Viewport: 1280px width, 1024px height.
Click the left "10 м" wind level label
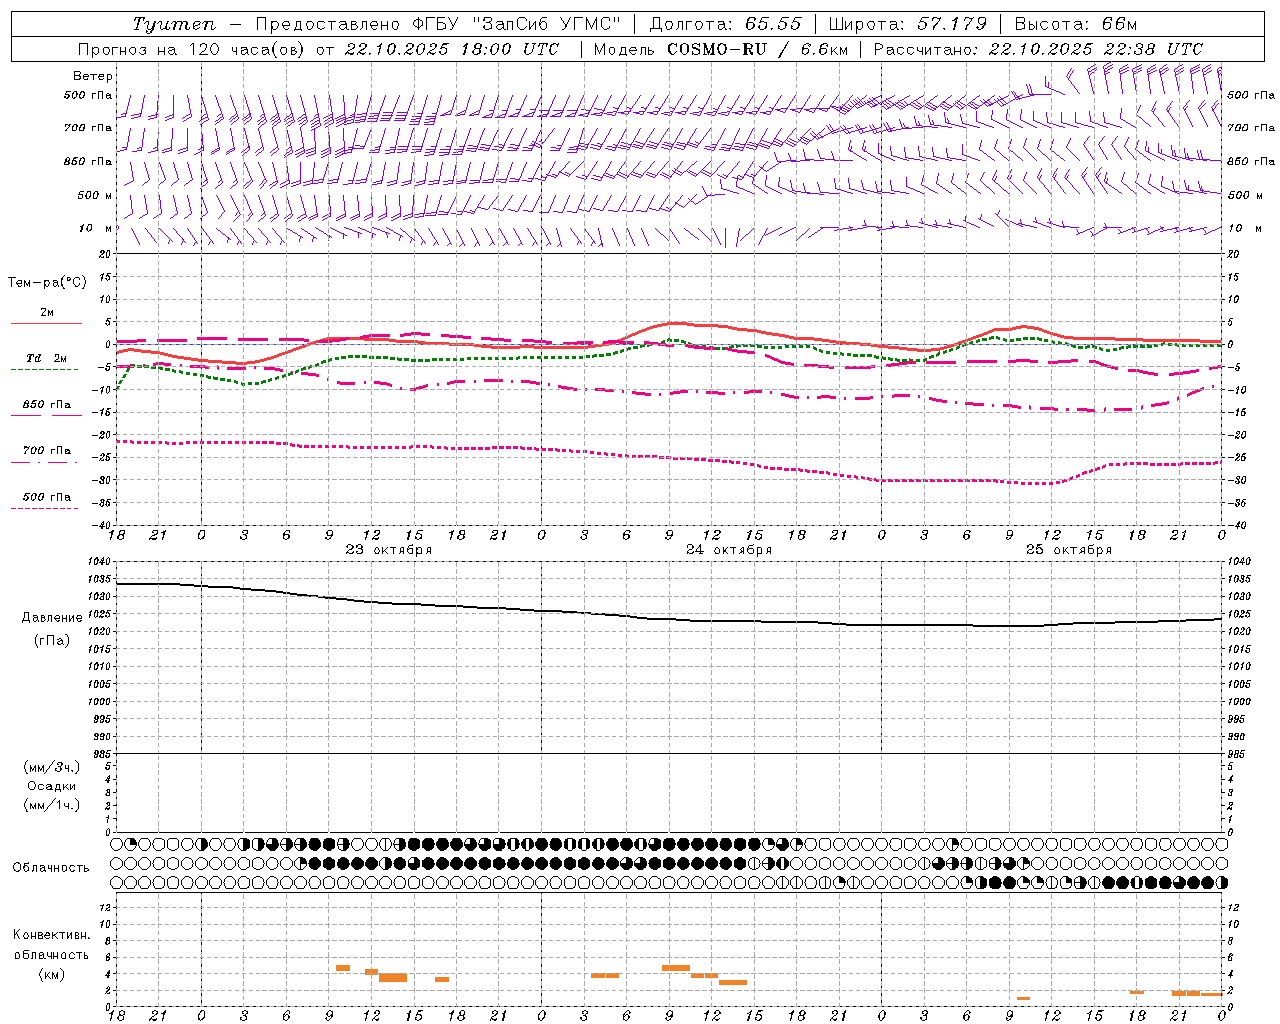click(x=95, y=228)
